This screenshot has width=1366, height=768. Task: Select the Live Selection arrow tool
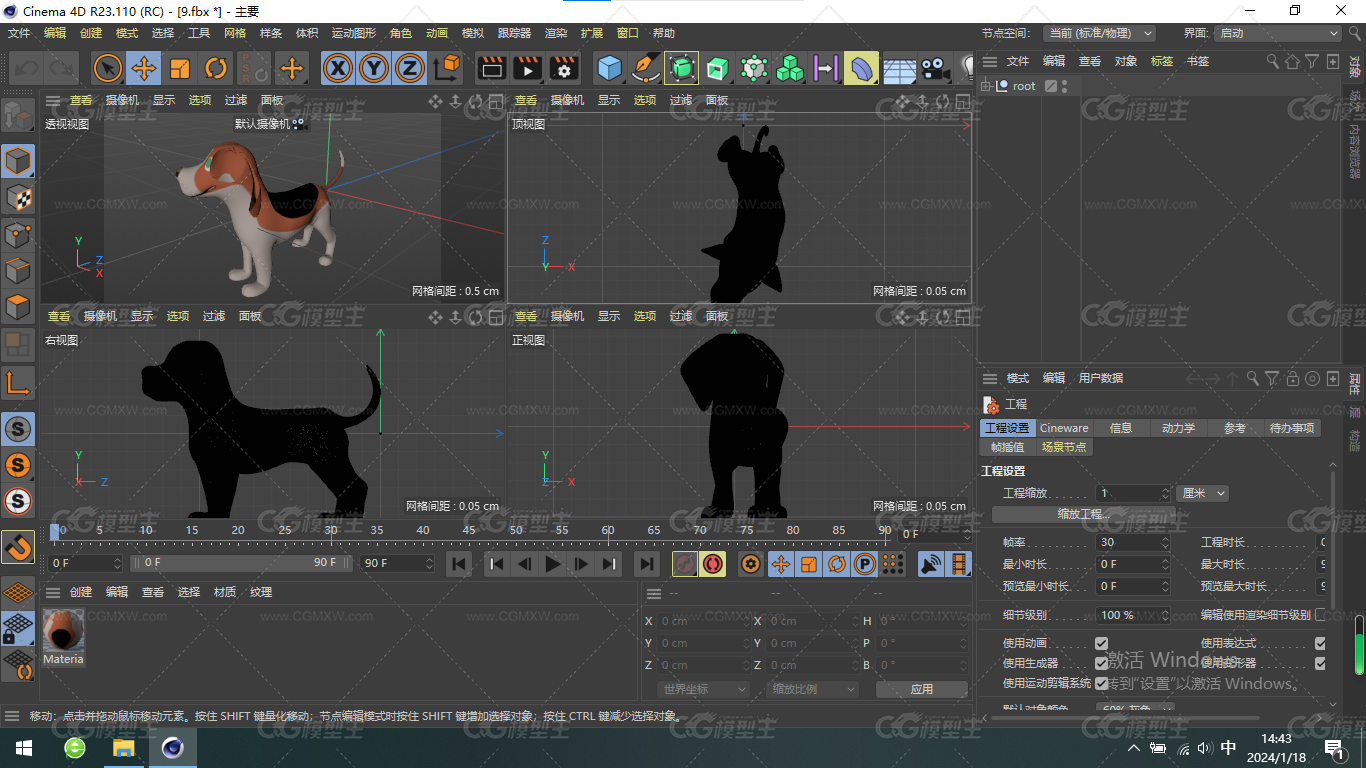[108, 68]
